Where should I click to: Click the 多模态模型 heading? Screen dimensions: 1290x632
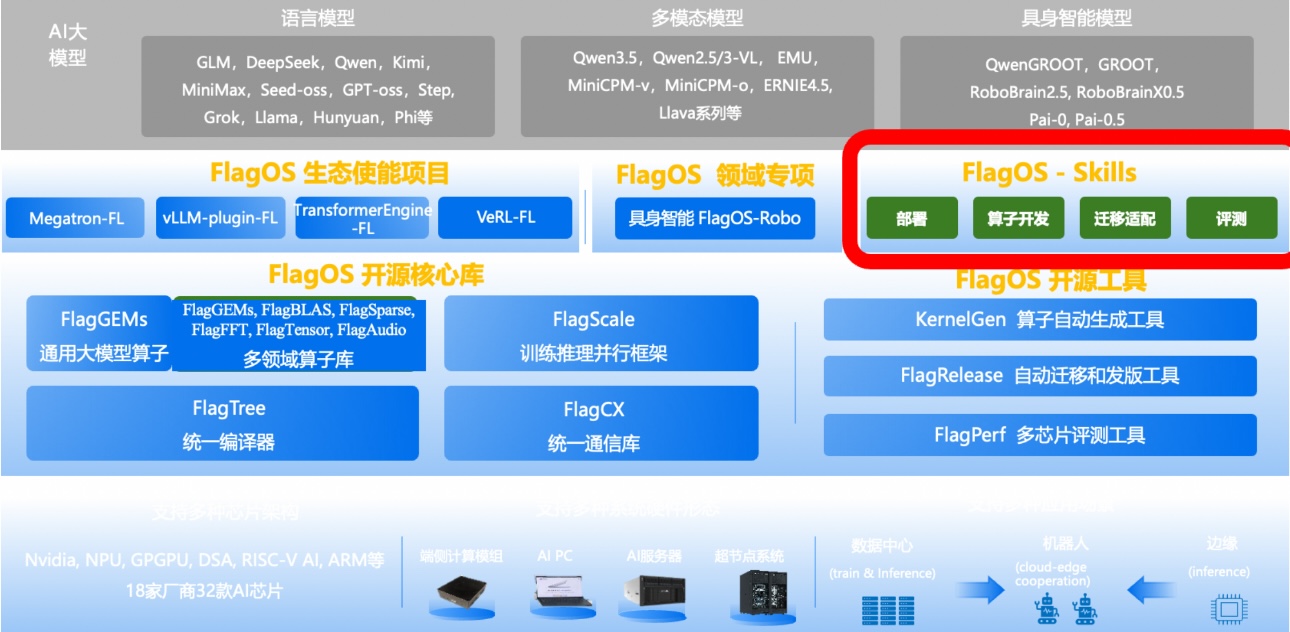[697, 18]
